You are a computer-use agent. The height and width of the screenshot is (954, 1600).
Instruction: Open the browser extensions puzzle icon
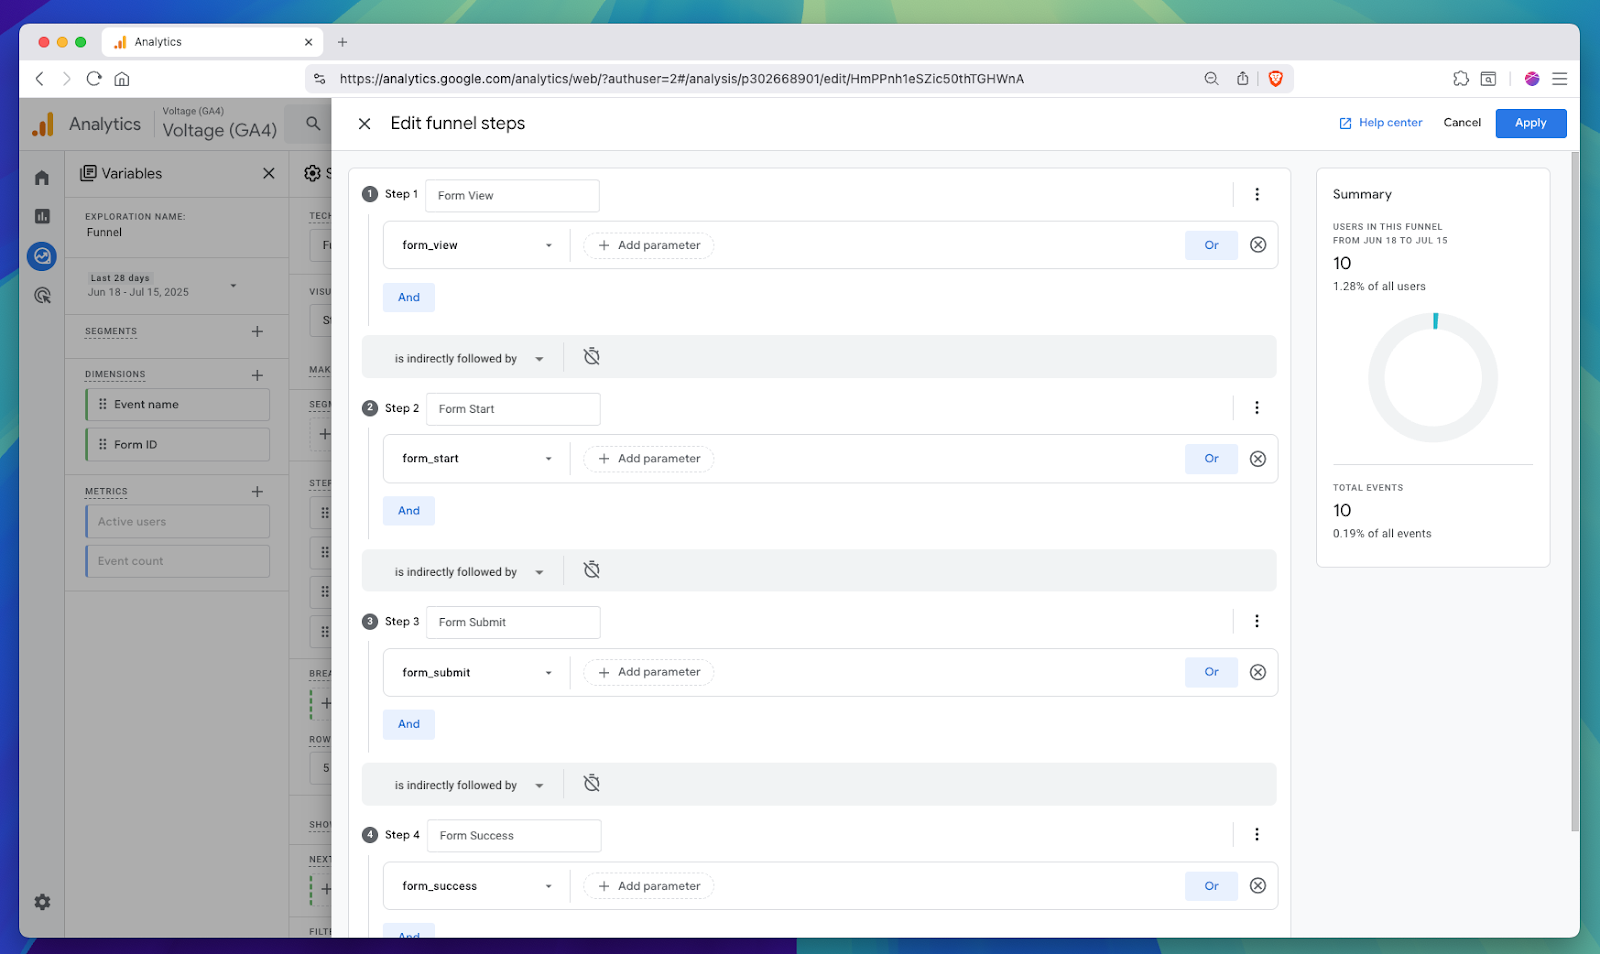point(1460,79)
